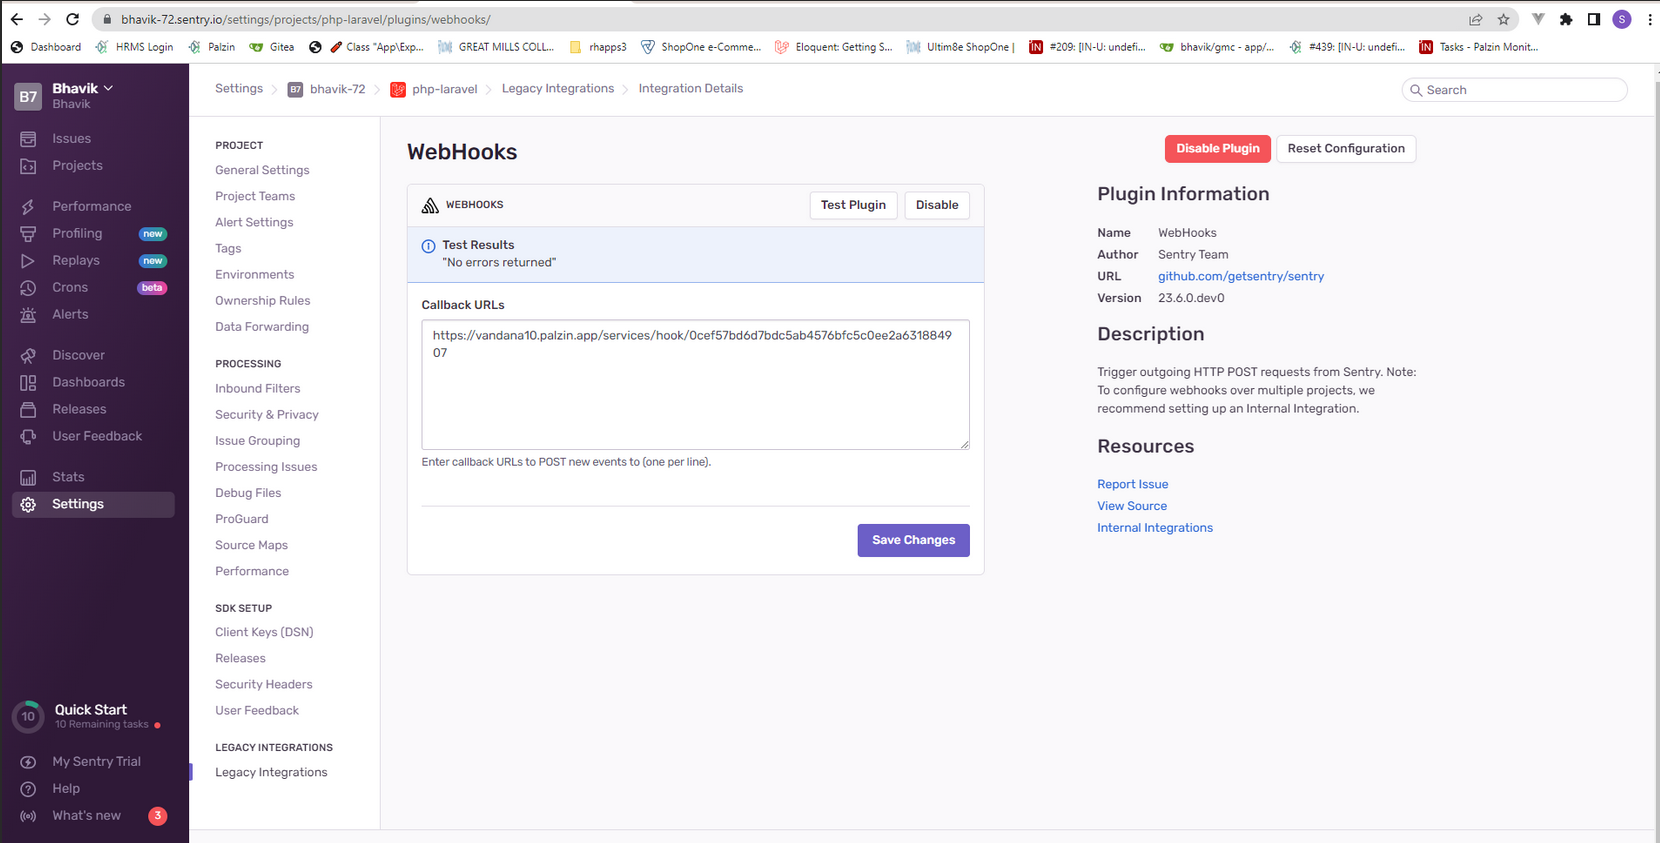The width and height of the screenshot is (1660, 843).
Task: Click the Test Plugin button
Action: (853, 205)
